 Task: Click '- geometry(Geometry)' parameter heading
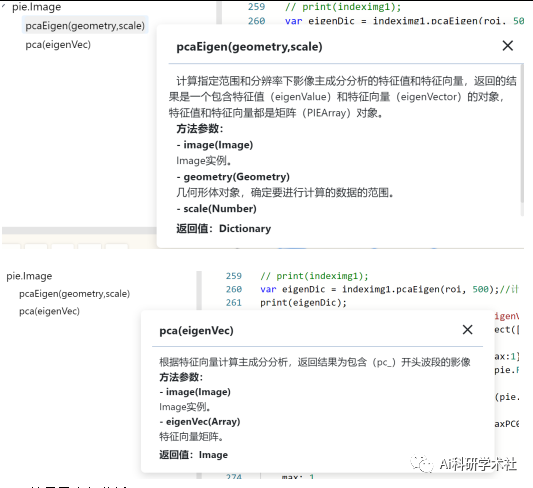tap(233, 177)
